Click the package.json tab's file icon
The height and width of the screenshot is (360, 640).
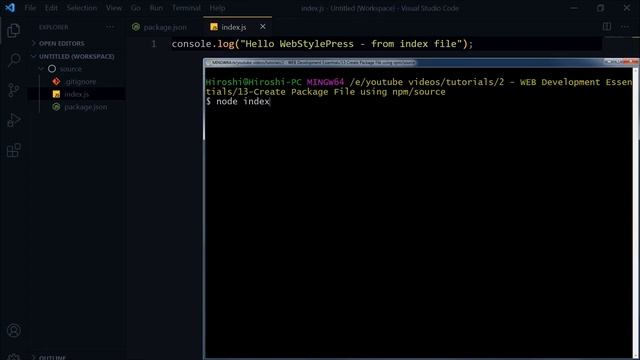click(136, 27)
